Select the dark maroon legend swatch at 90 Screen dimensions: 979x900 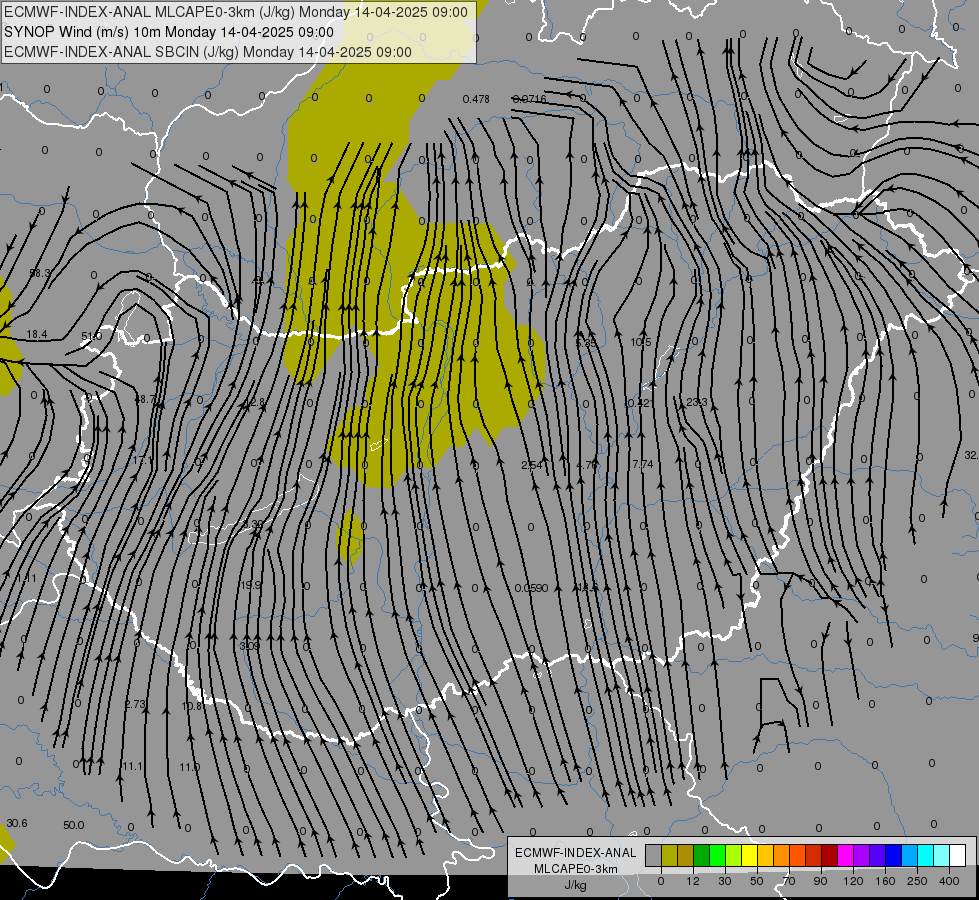830,856
